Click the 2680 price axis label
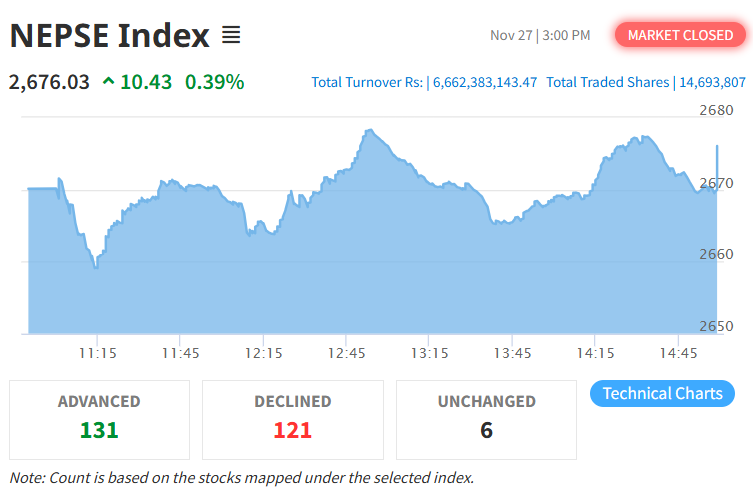The image size is (753, 504). (716, 110)
